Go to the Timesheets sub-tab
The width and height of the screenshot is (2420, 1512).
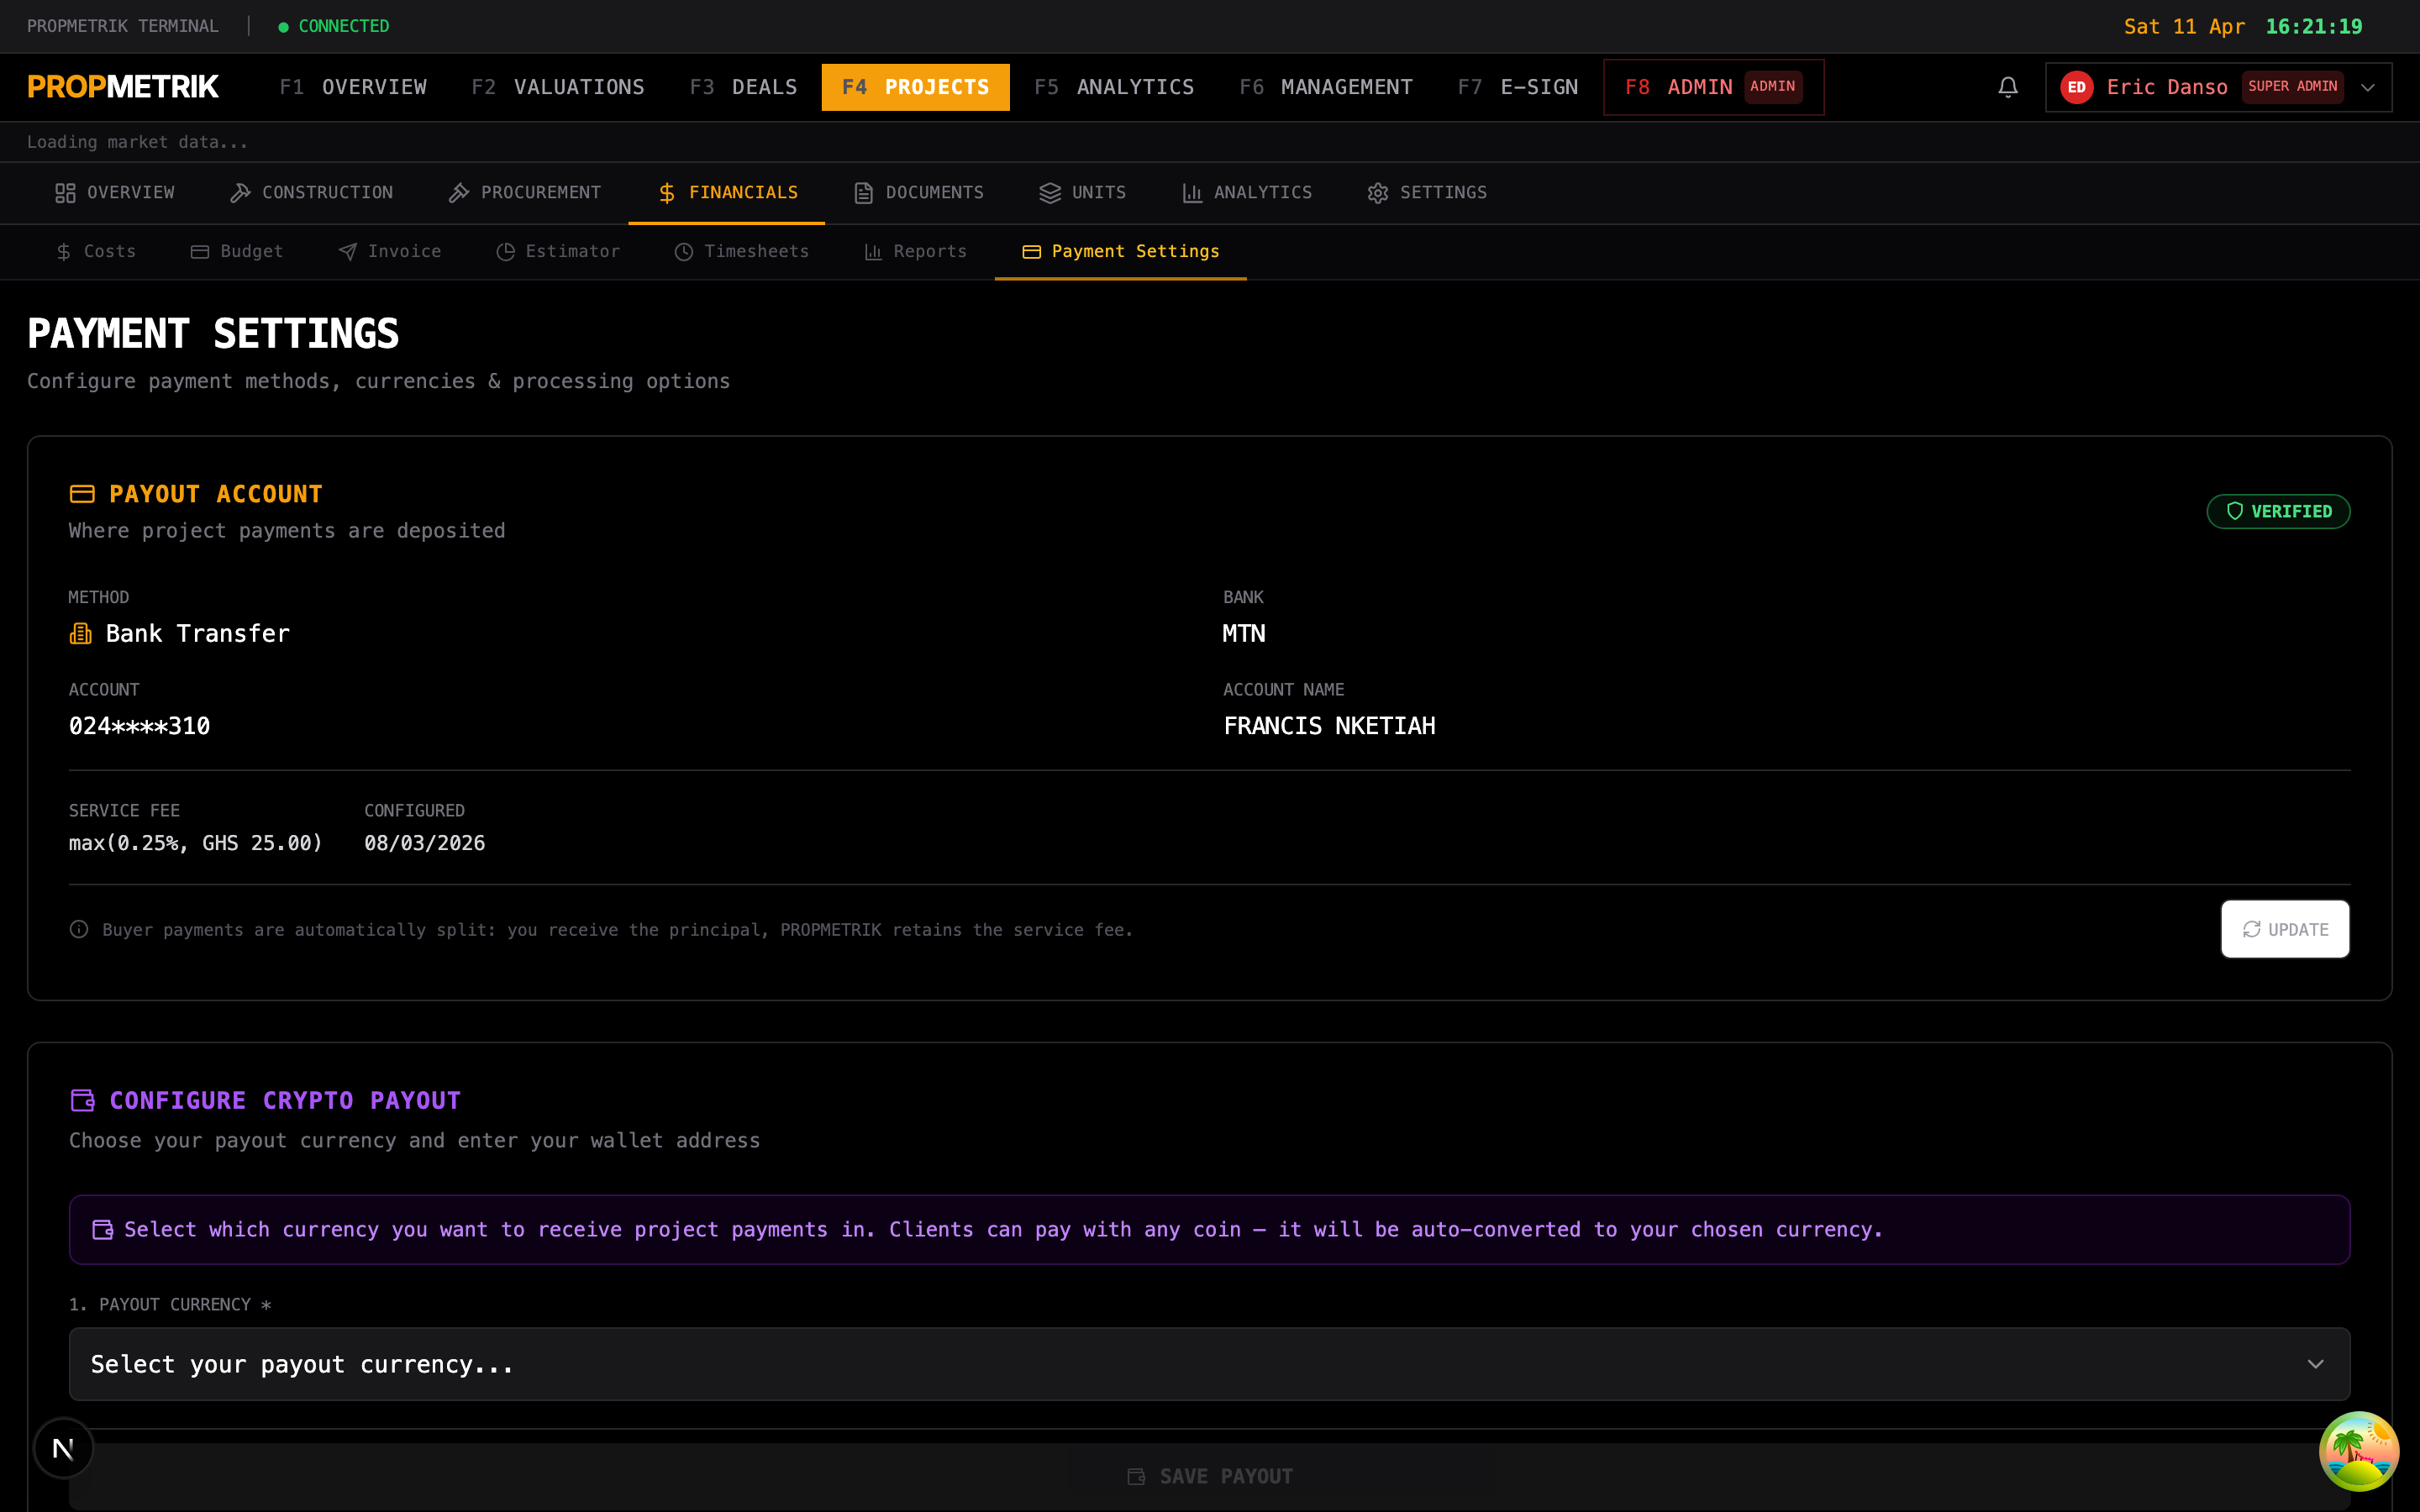coord(741,251)
